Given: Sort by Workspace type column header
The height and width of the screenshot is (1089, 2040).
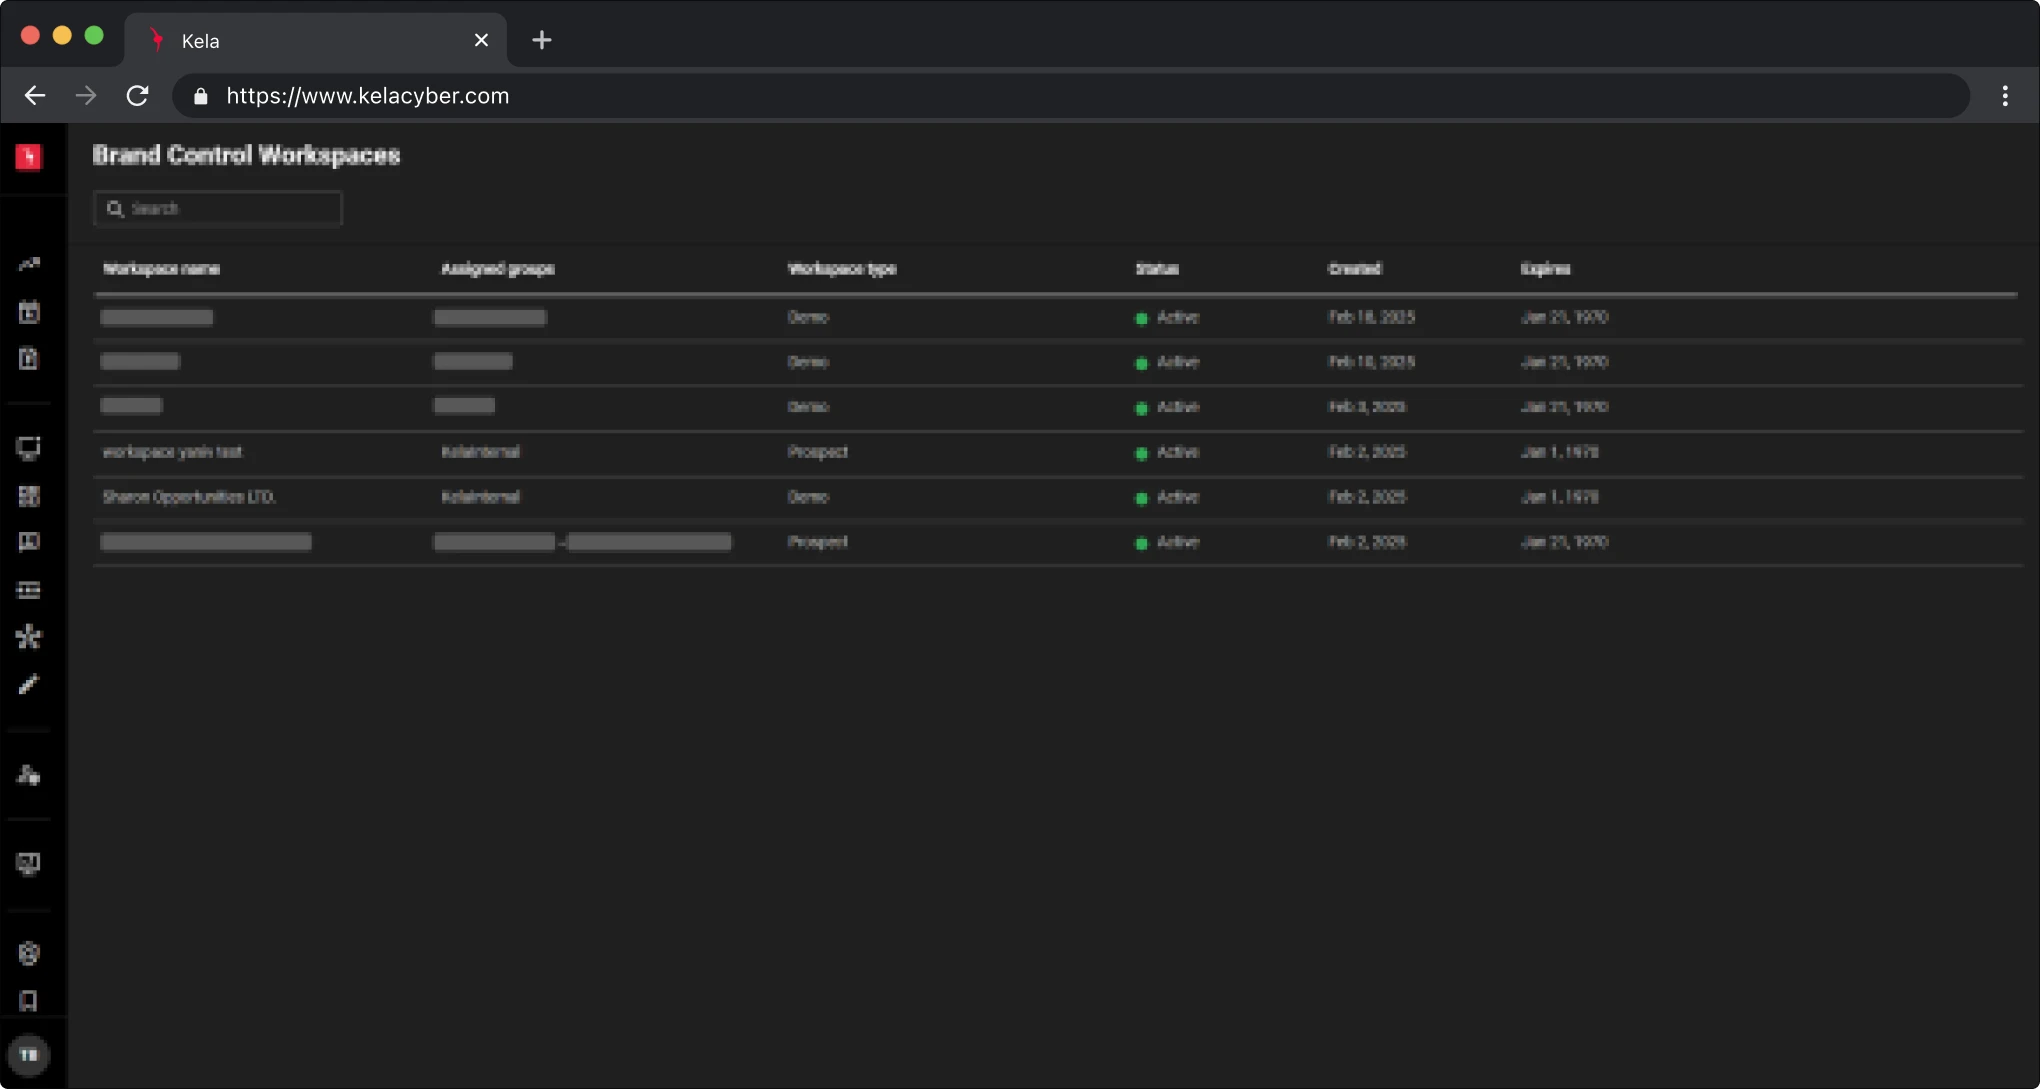Looking at the screenshot, I should [842, 269].
